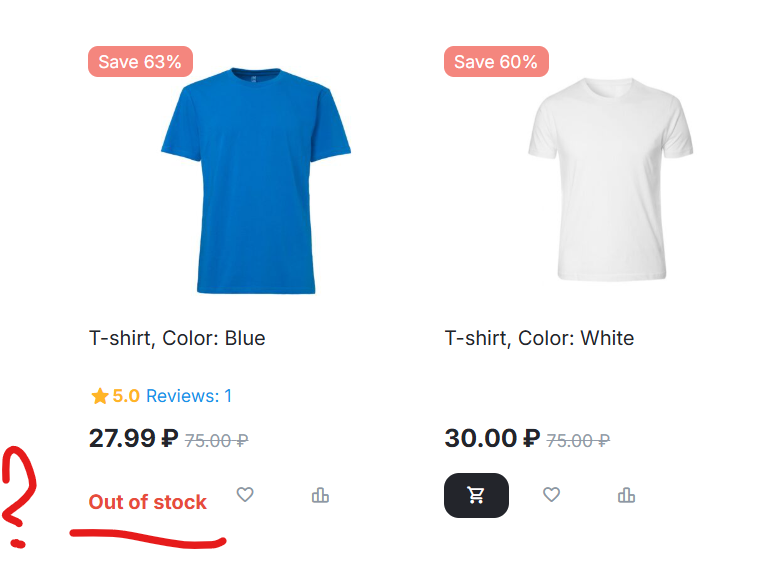Open the "T-shirt, Color: White" product title

pyautogui.click(x=539, y=338)
